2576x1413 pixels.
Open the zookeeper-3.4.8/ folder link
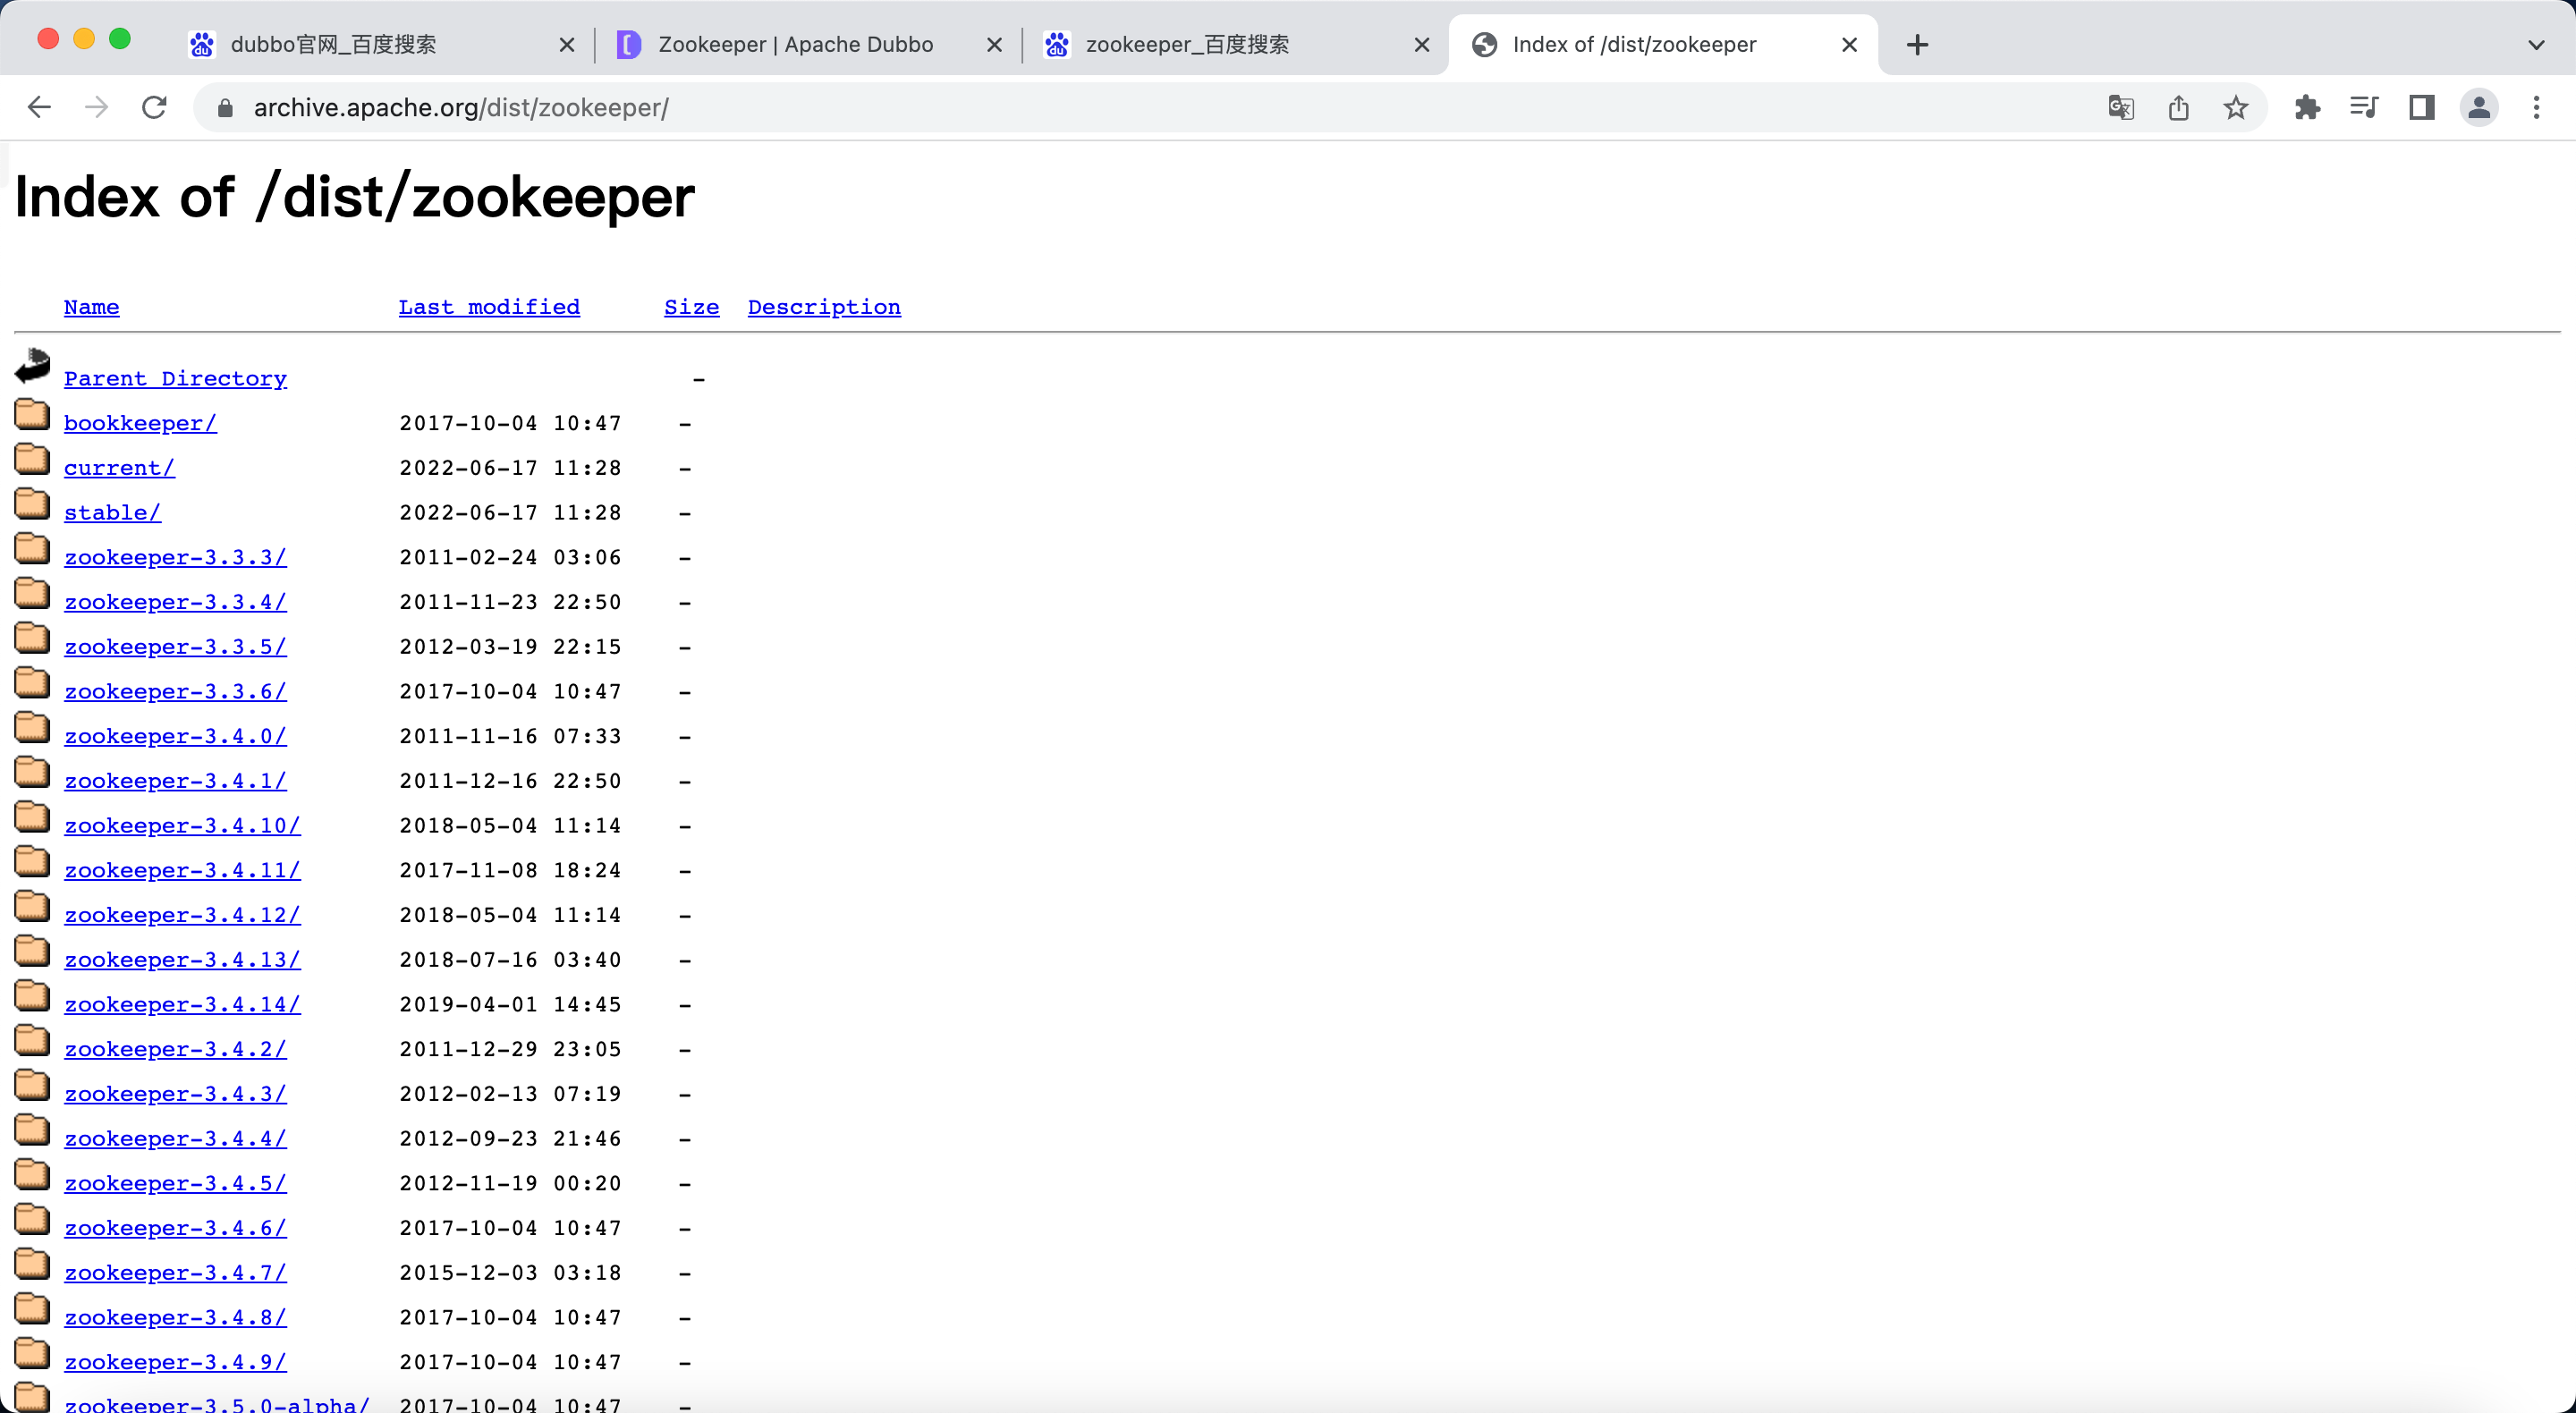coord(175,1318)
